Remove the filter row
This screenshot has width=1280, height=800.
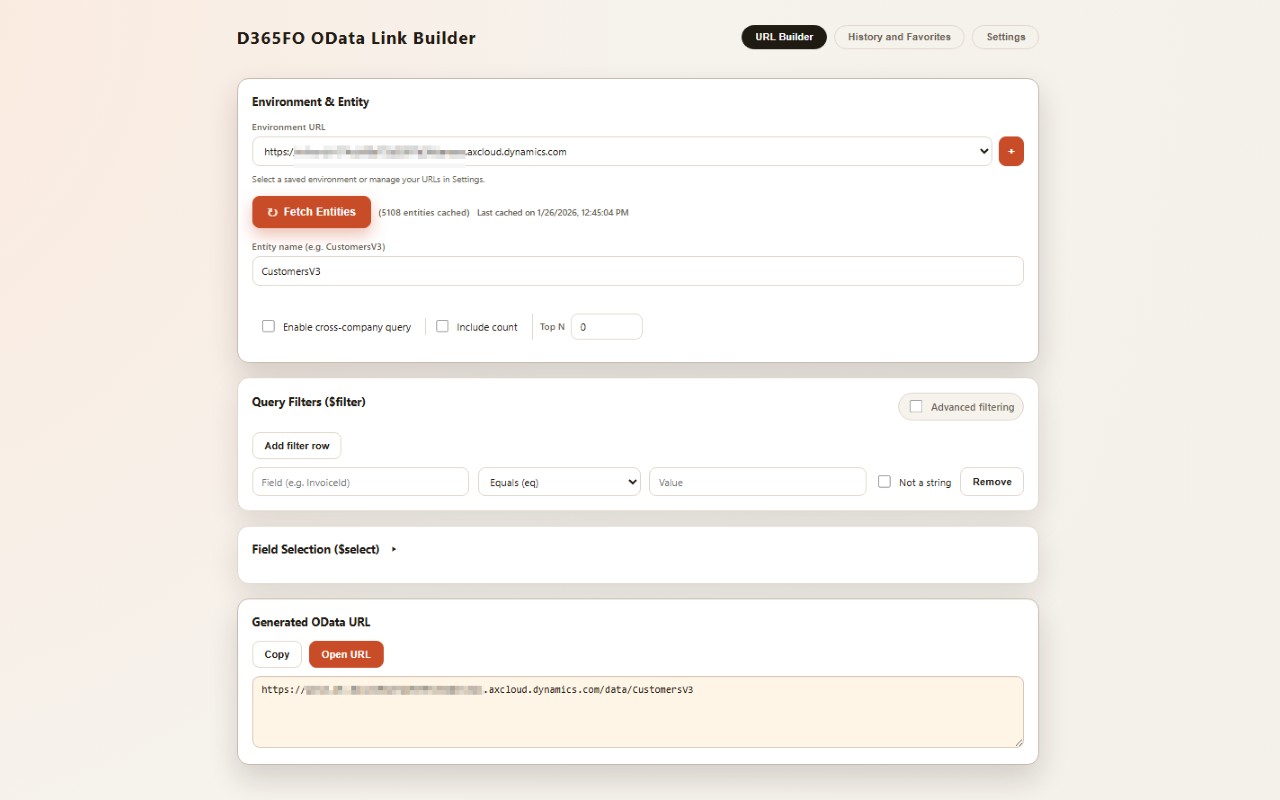992,482
